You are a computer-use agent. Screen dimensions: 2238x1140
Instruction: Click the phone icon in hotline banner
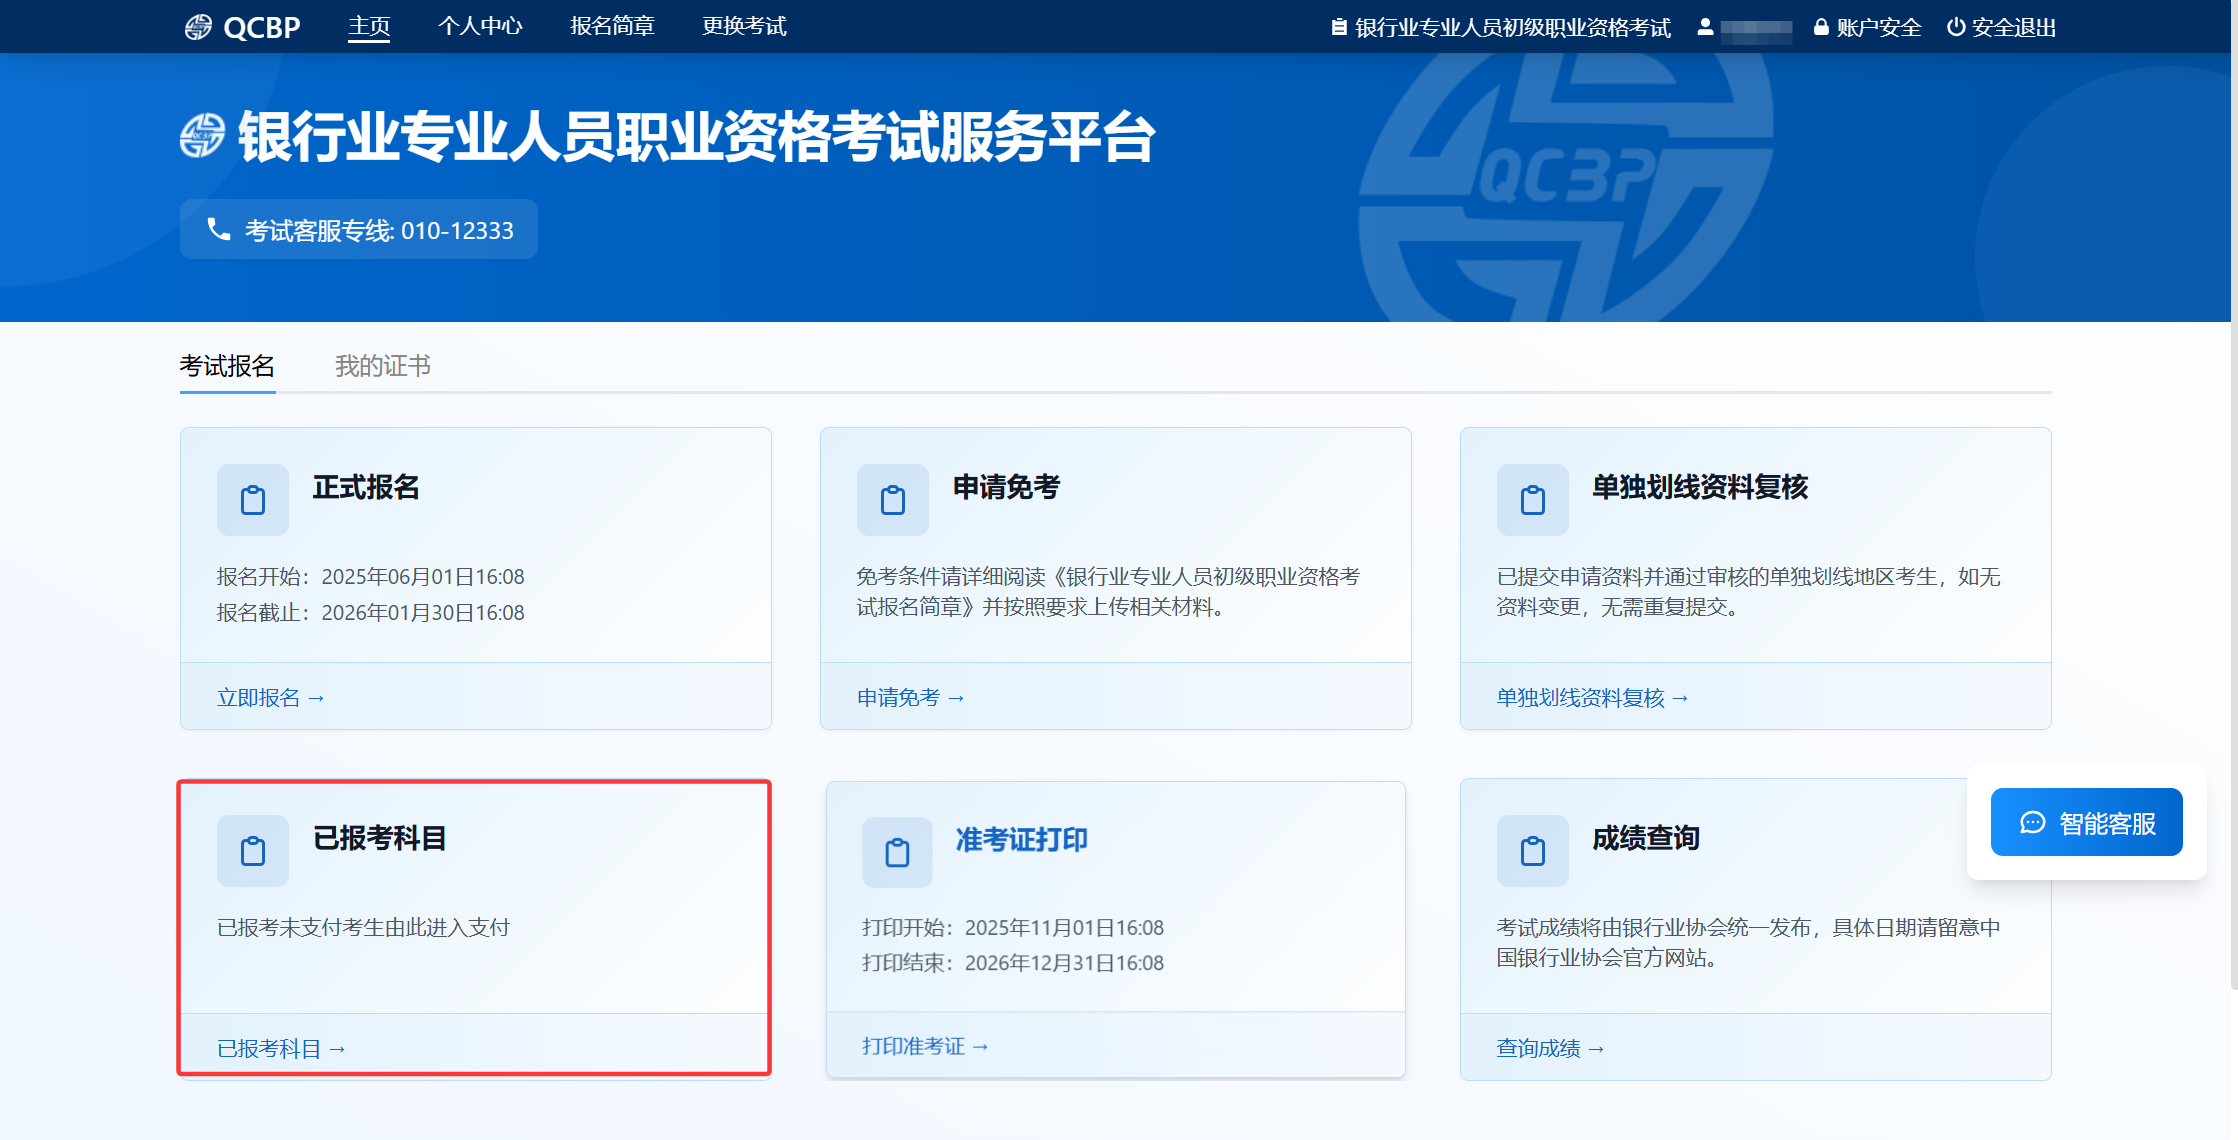tap(218, 229)
